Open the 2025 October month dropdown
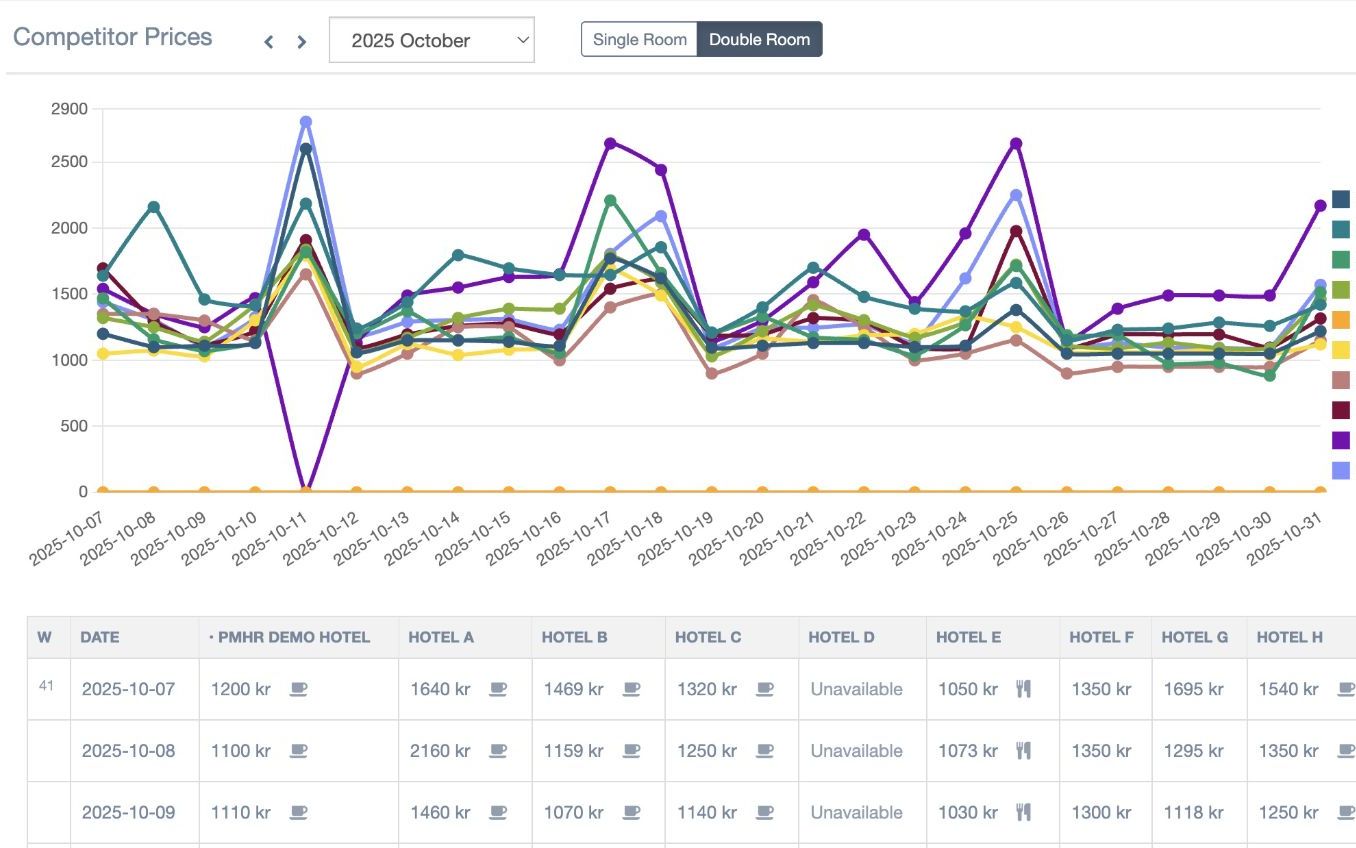The height and width of the screenshot is (848, 1356). [431, 40]
